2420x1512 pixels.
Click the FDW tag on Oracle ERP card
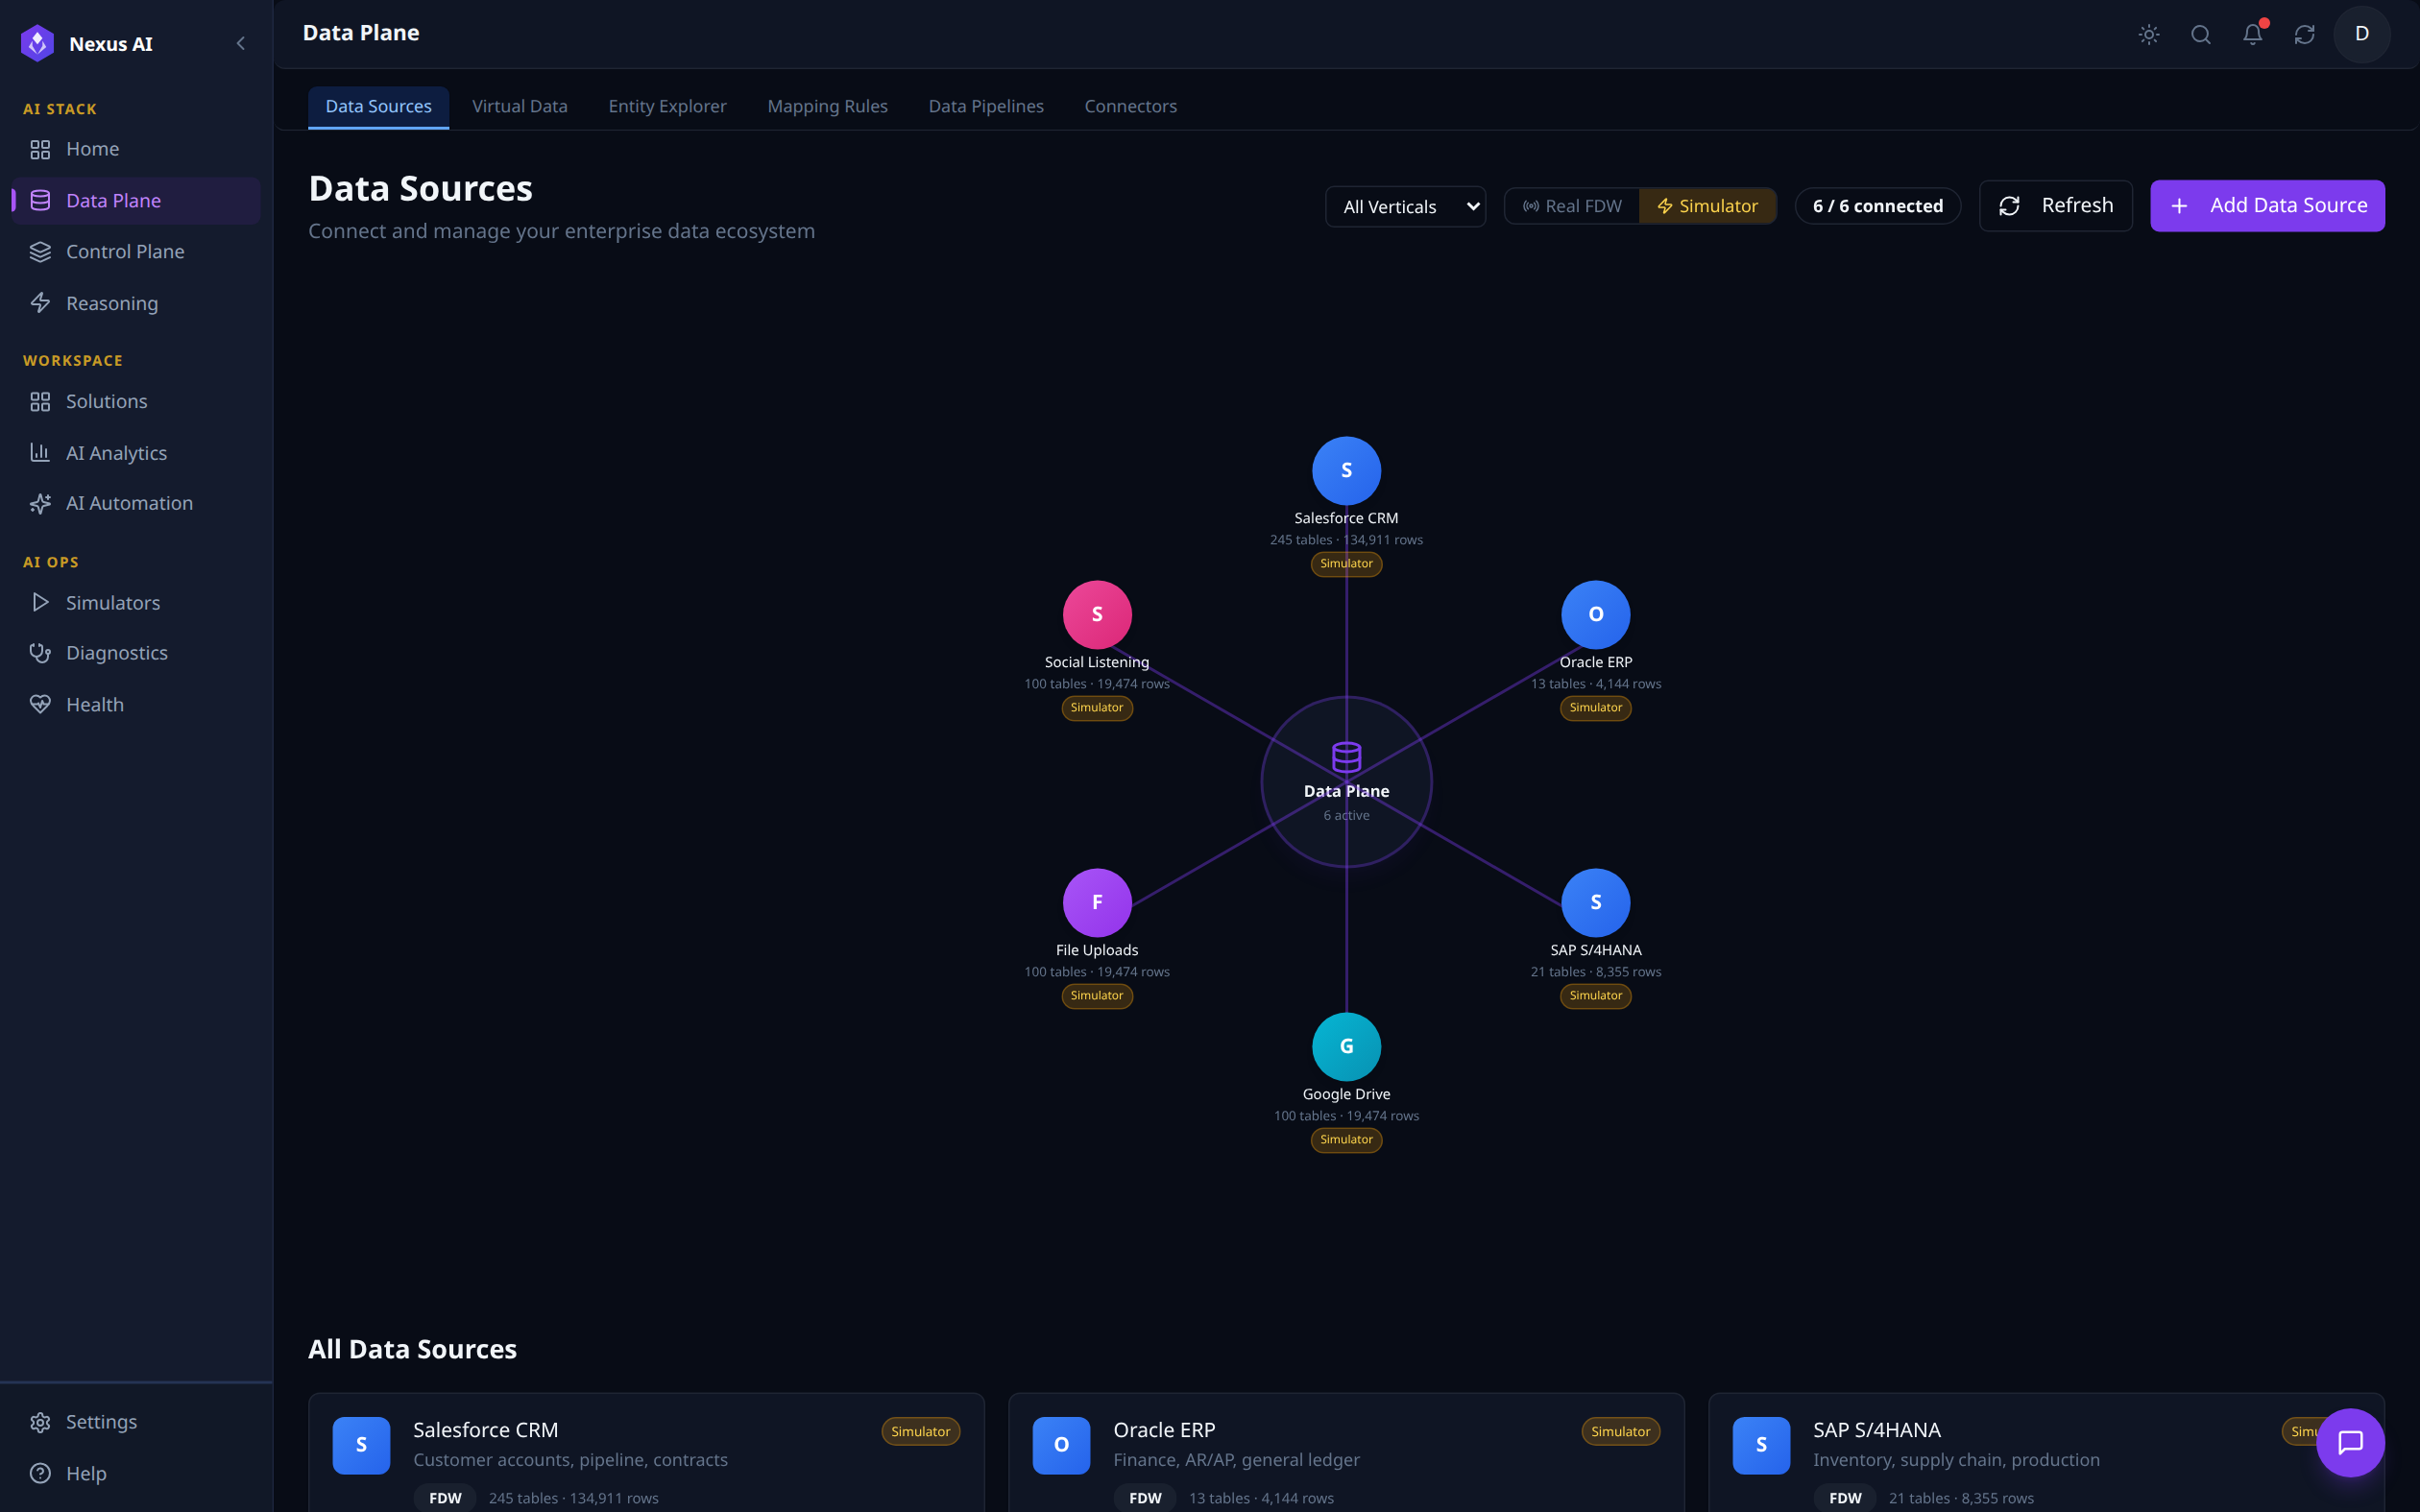[x=1145, y=1498]
